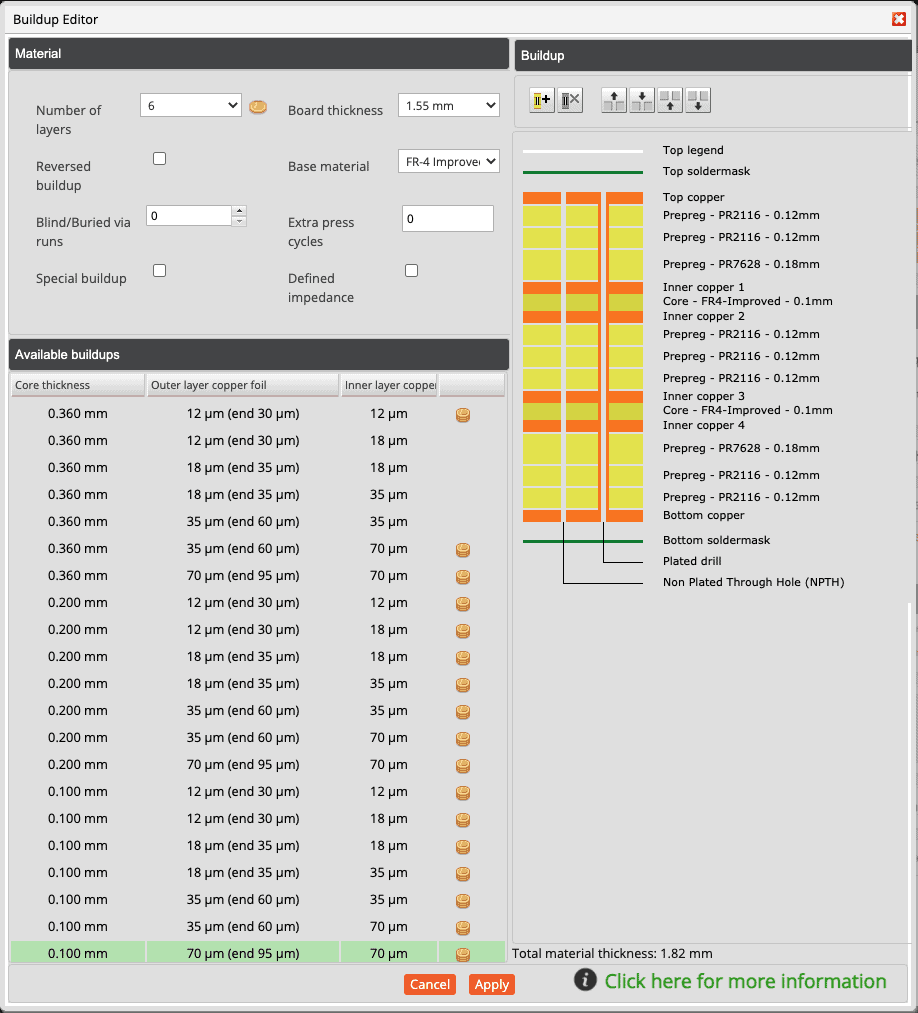Select the 0.360 mm 18 µm/35 µm buildup row
Screen dimensions: 918x1013
click(258, 495)
